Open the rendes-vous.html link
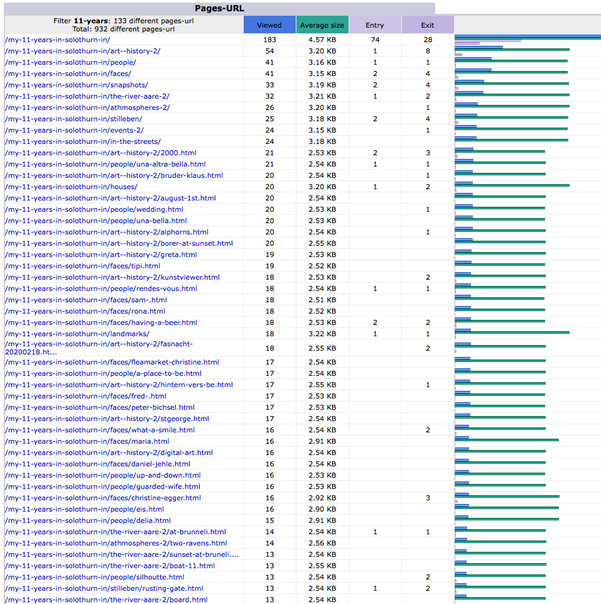The image size is (601, 604). [x=101, y=289]
